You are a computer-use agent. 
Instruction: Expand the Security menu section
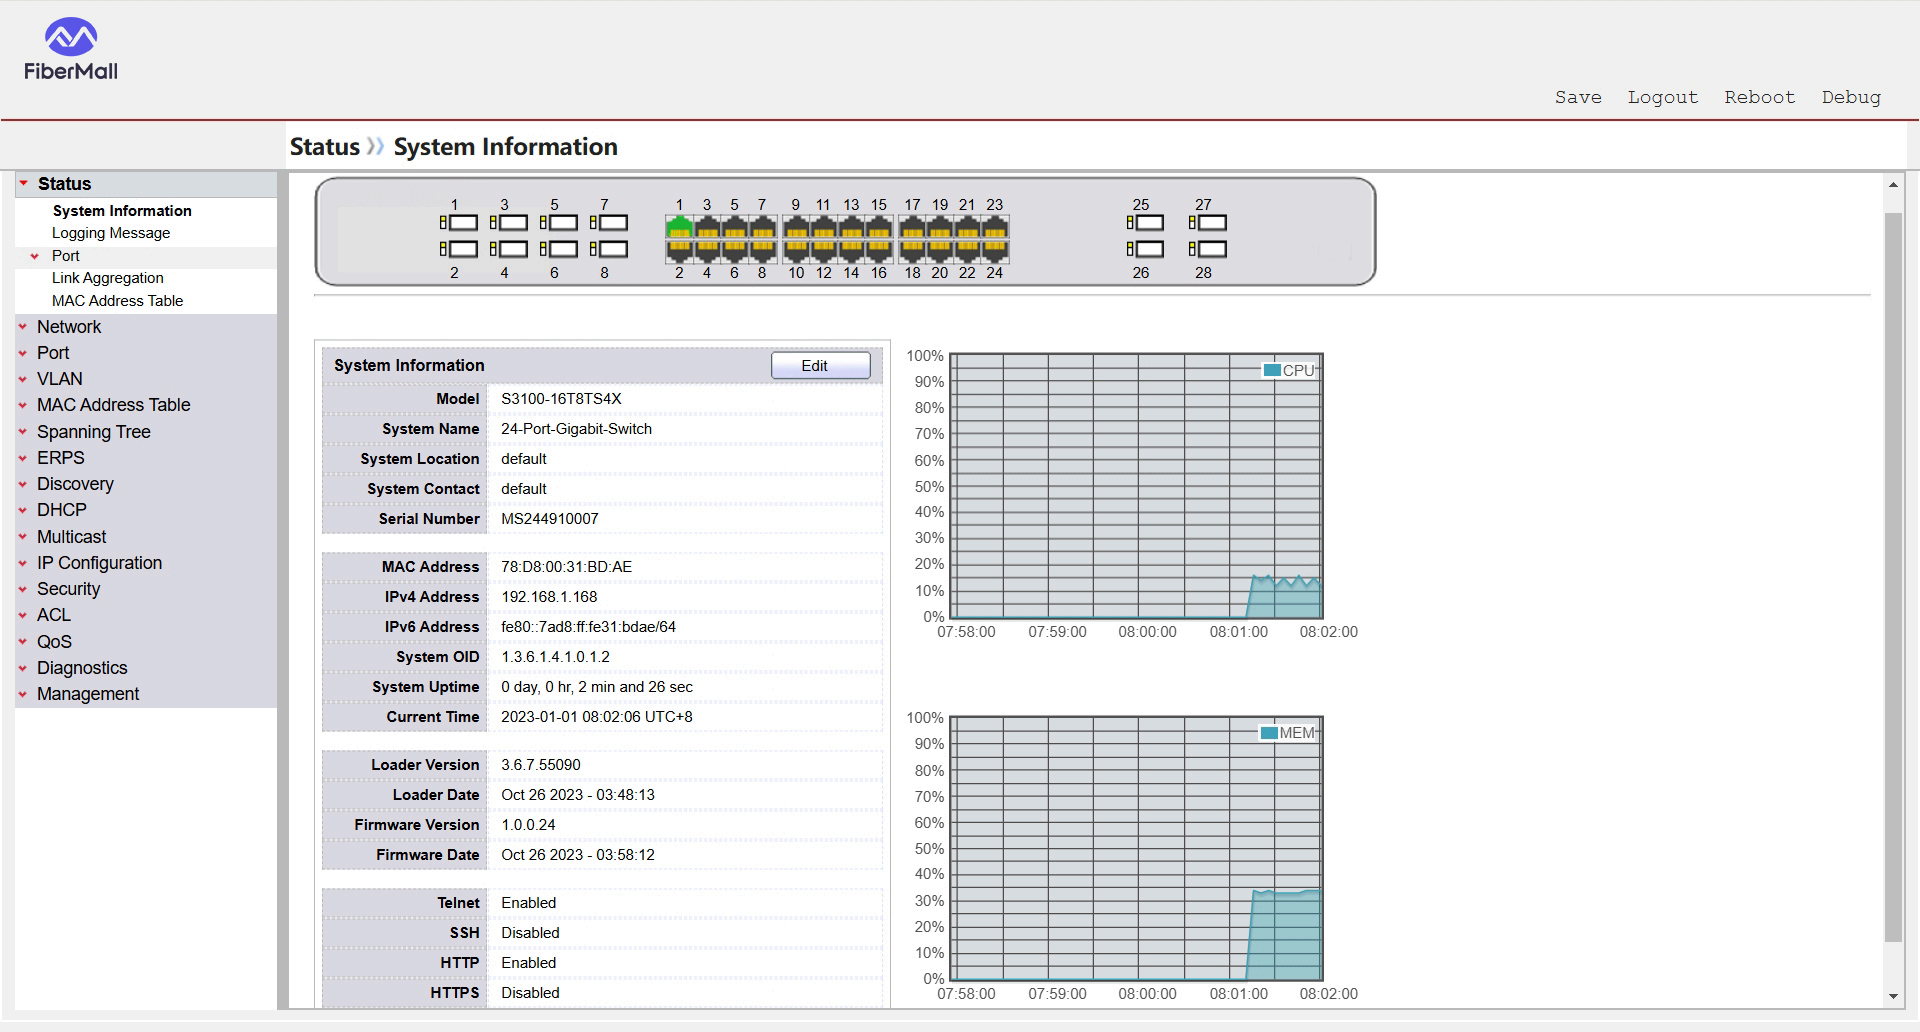[x=68, y=589]
